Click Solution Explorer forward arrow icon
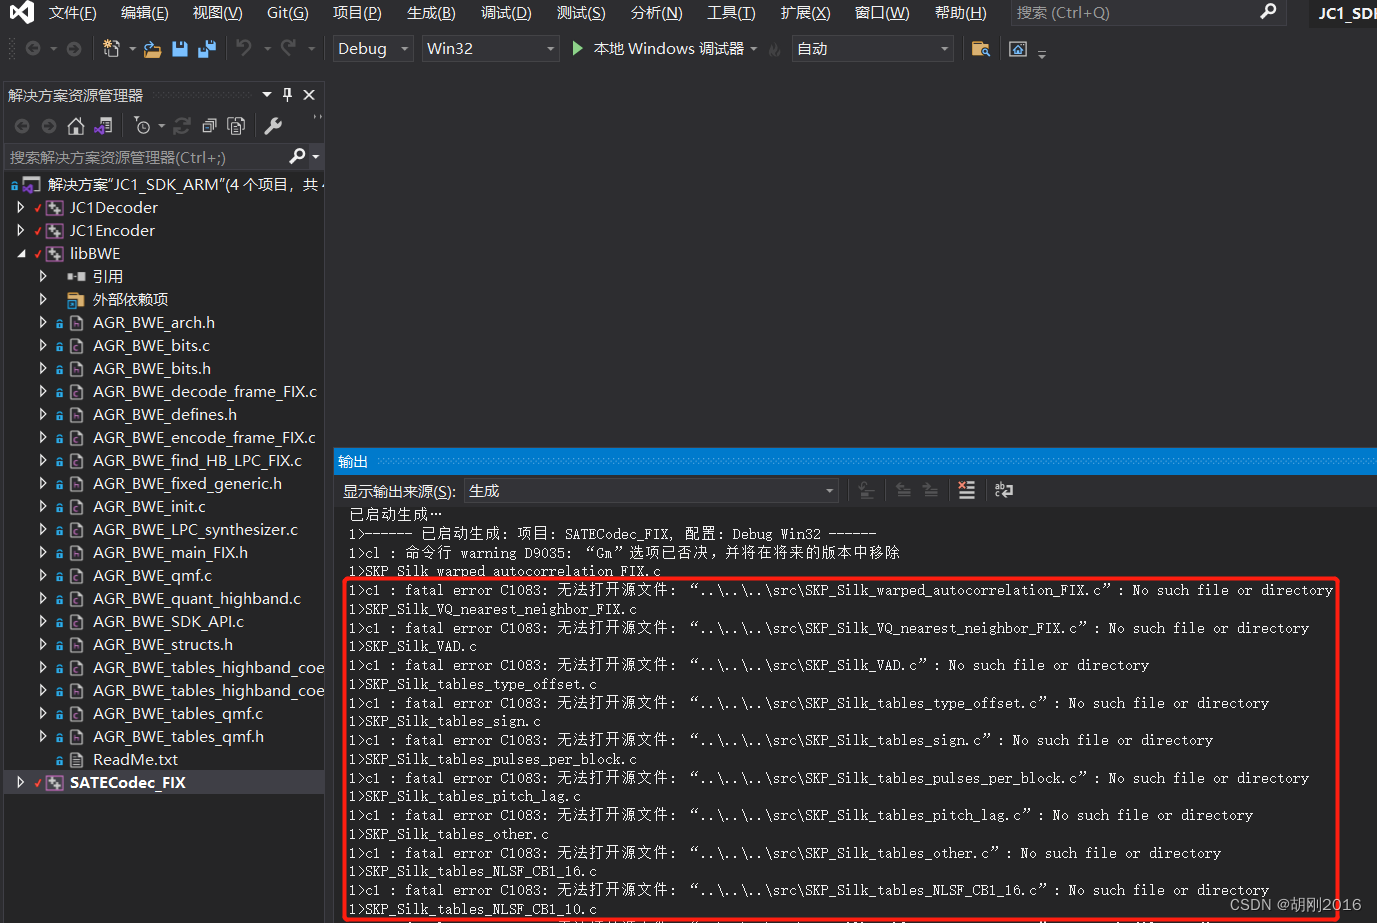The width and height of the screenshot is (1377, 923). click(49, 126)
